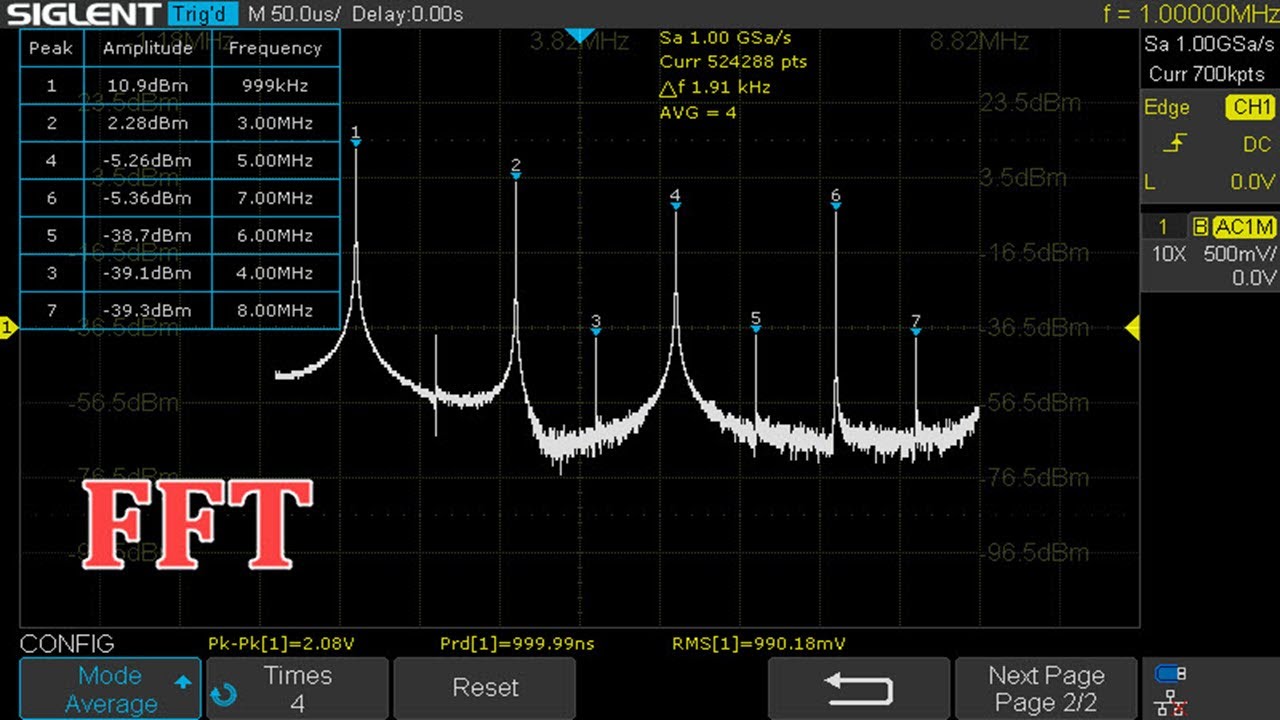Image resolution: width=1280 pixels, height=720 pixels.
Task: Click peak marker 3 on the spectrum
Action: tap(596, 325)
